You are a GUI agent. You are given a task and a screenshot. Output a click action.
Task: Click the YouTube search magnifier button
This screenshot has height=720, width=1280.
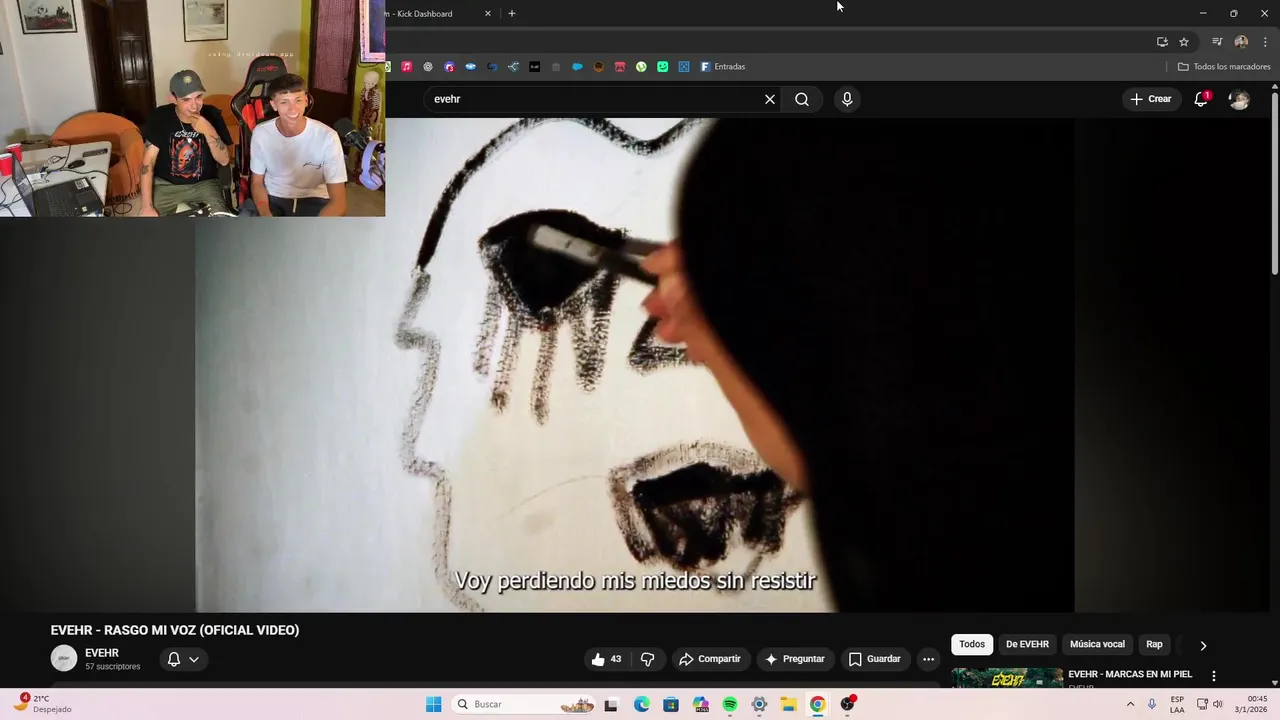coord(802,99)
